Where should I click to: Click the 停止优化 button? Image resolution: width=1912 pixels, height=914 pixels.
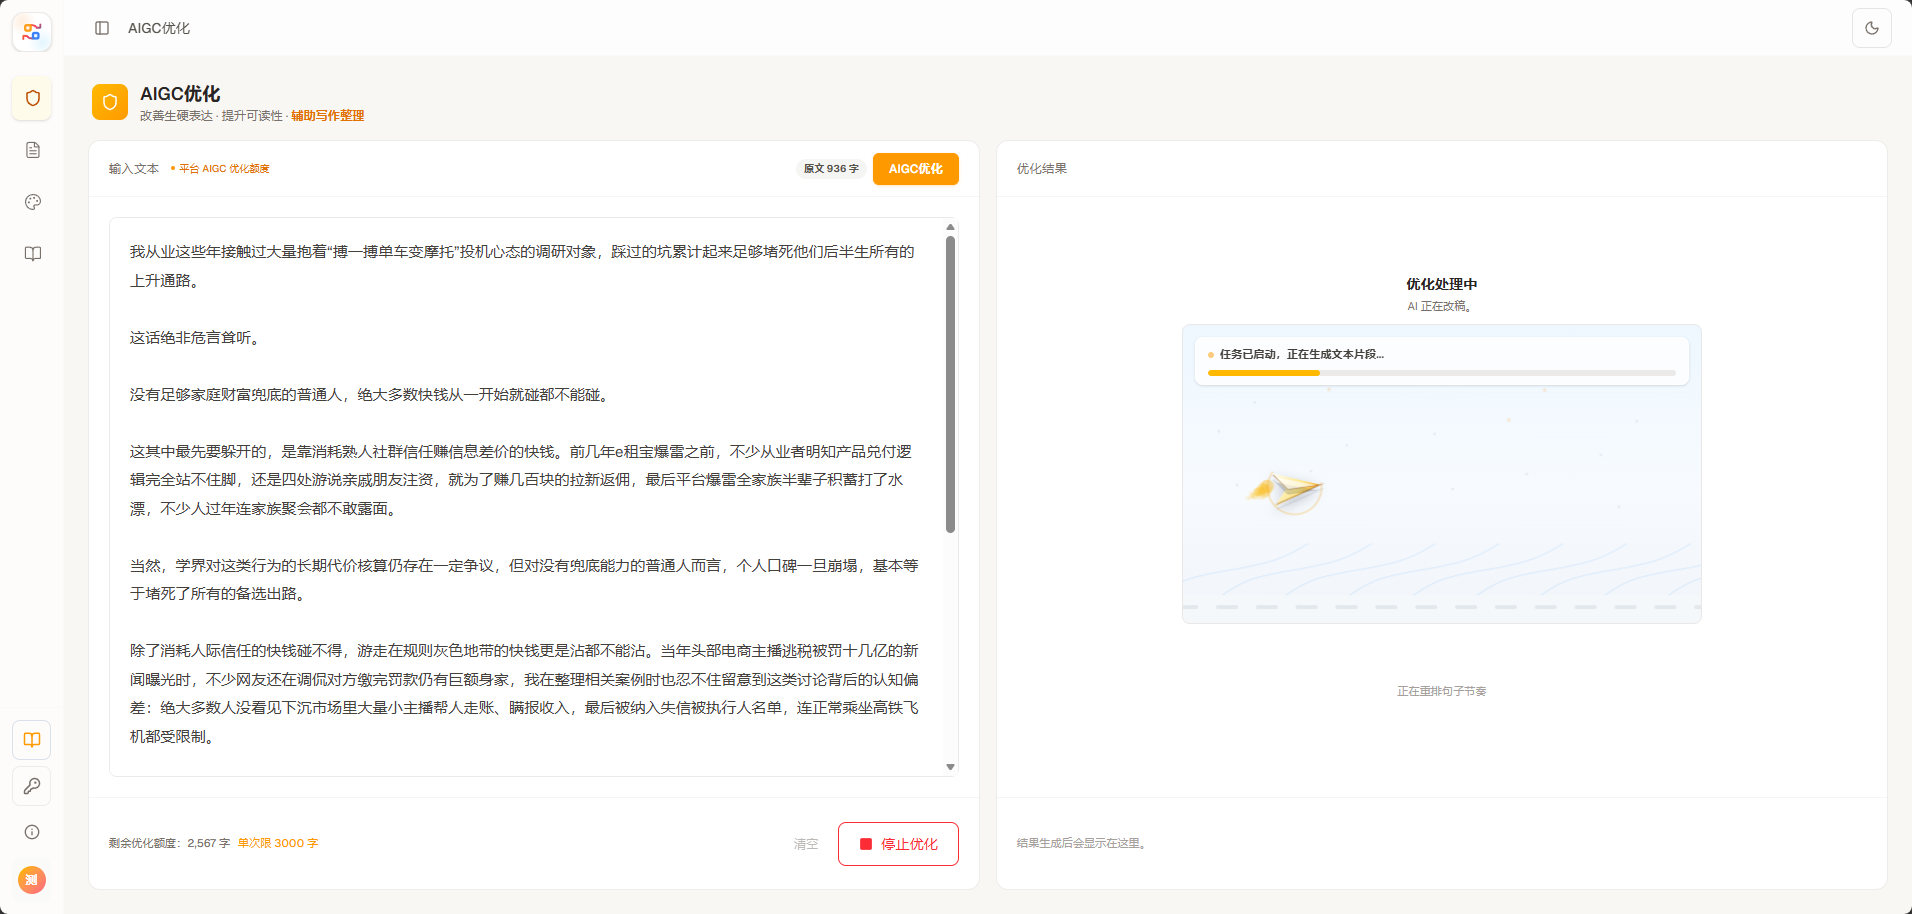[x=898, y=844]
